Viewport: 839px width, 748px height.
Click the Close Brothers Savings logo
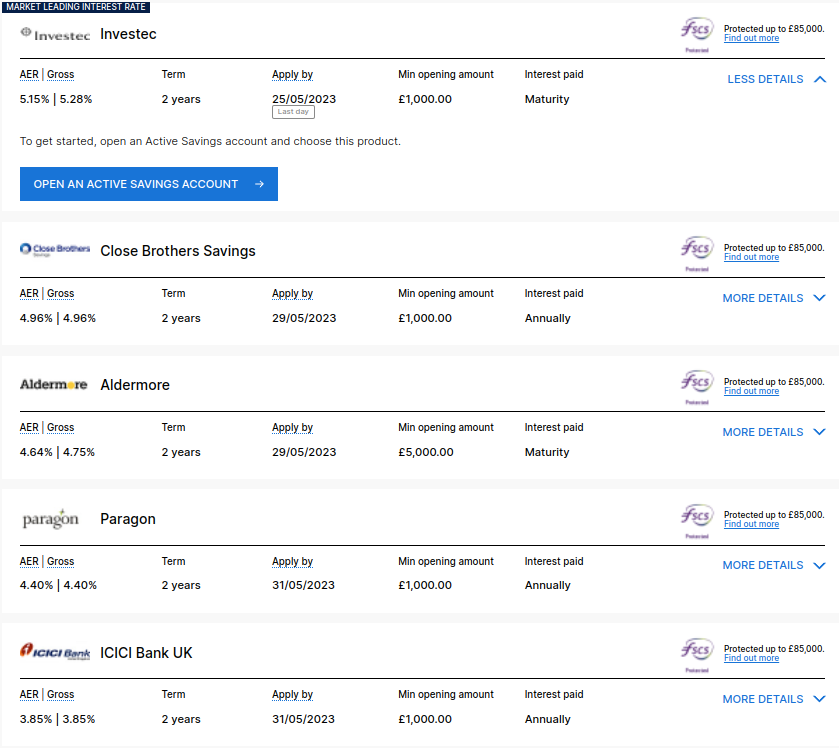(x=55, y=250)
